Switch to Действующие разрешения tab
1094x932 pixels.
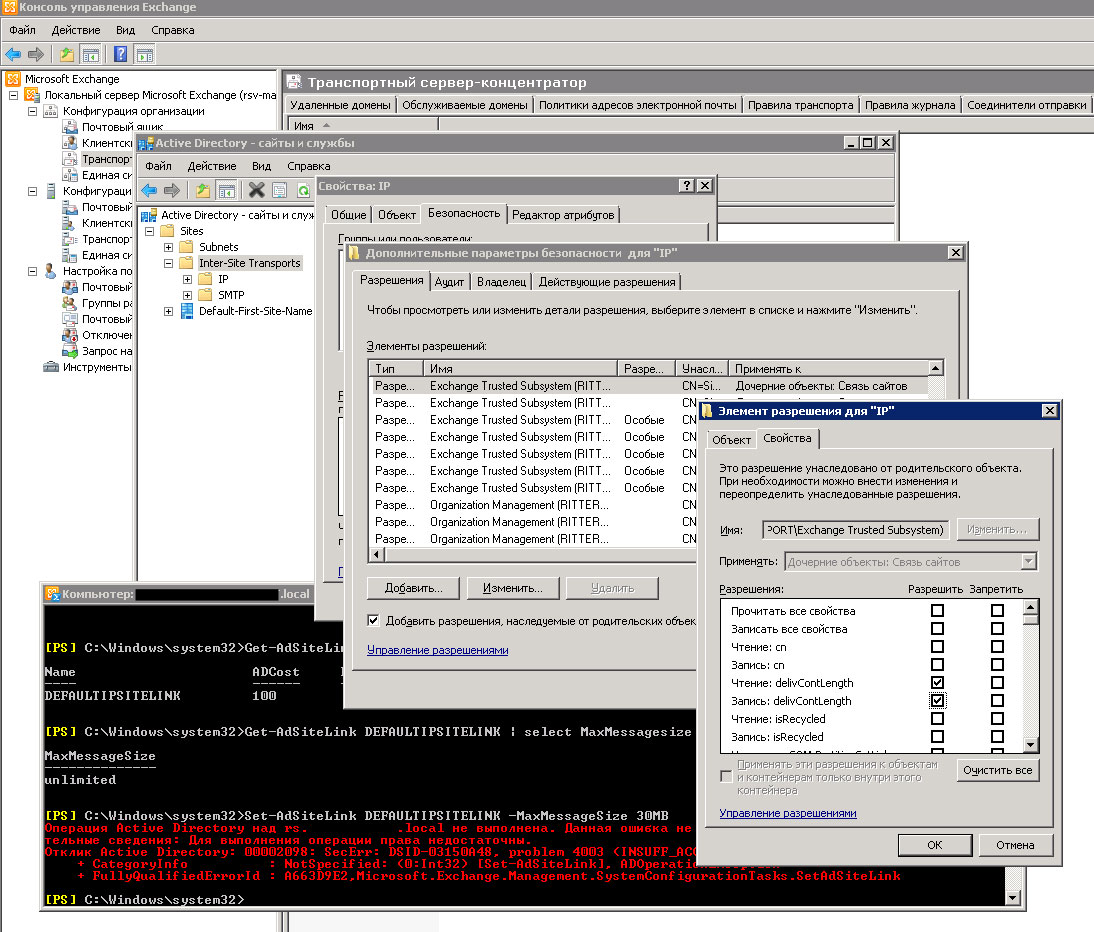click(607, 282)
